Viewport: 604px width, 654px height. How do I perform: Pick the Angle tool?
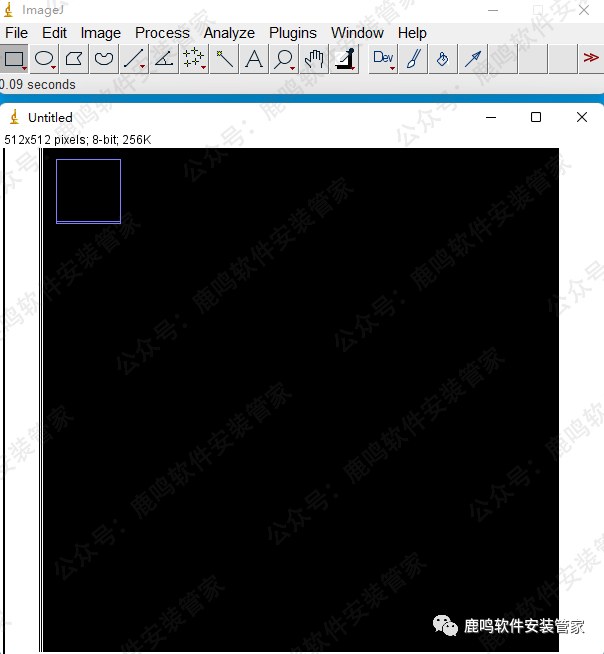coord(164,59)
